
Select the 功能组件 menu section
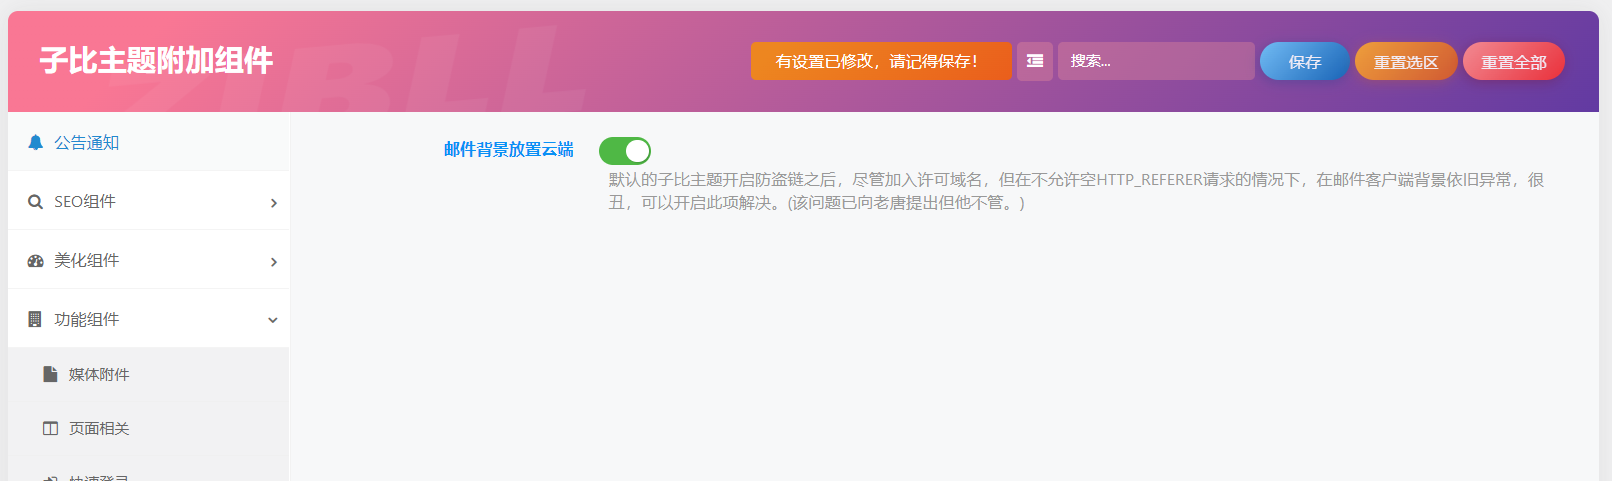pos(148,319)
